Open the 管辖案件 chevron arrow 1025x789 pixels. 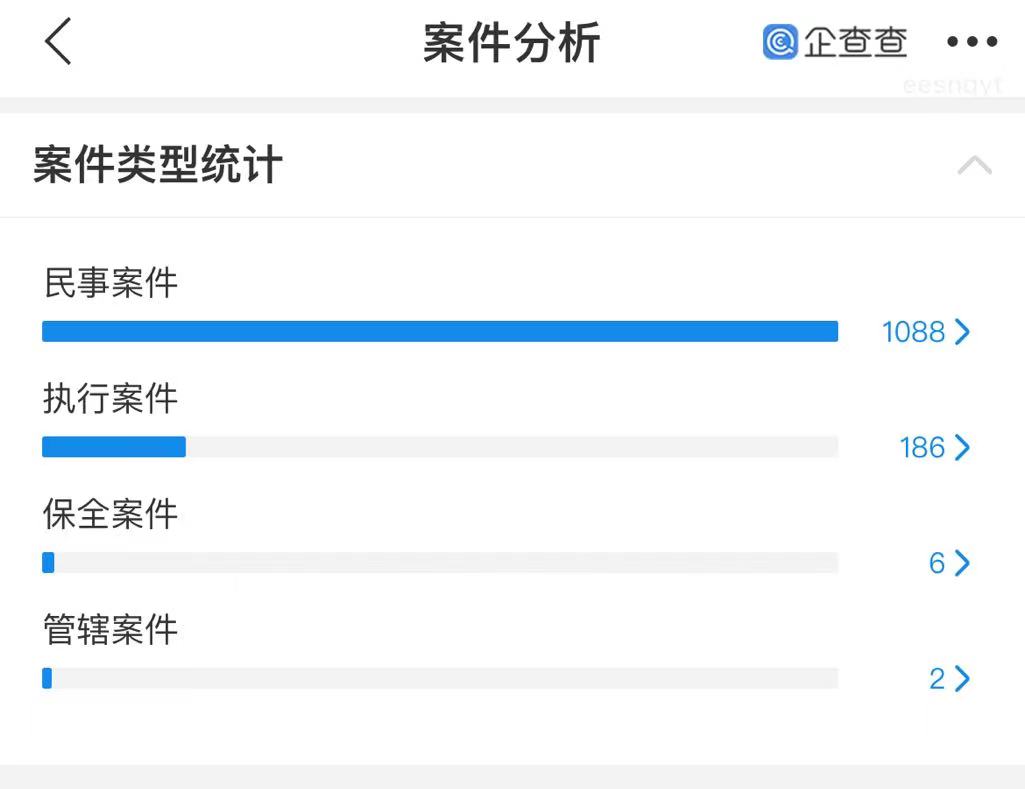[962, 679]
